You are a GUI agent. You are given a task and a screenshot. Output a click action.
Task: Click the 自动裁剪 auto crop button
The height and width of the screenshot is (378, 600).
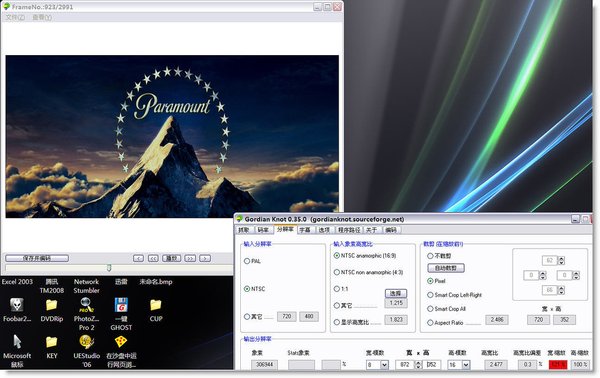click(446, 268)
